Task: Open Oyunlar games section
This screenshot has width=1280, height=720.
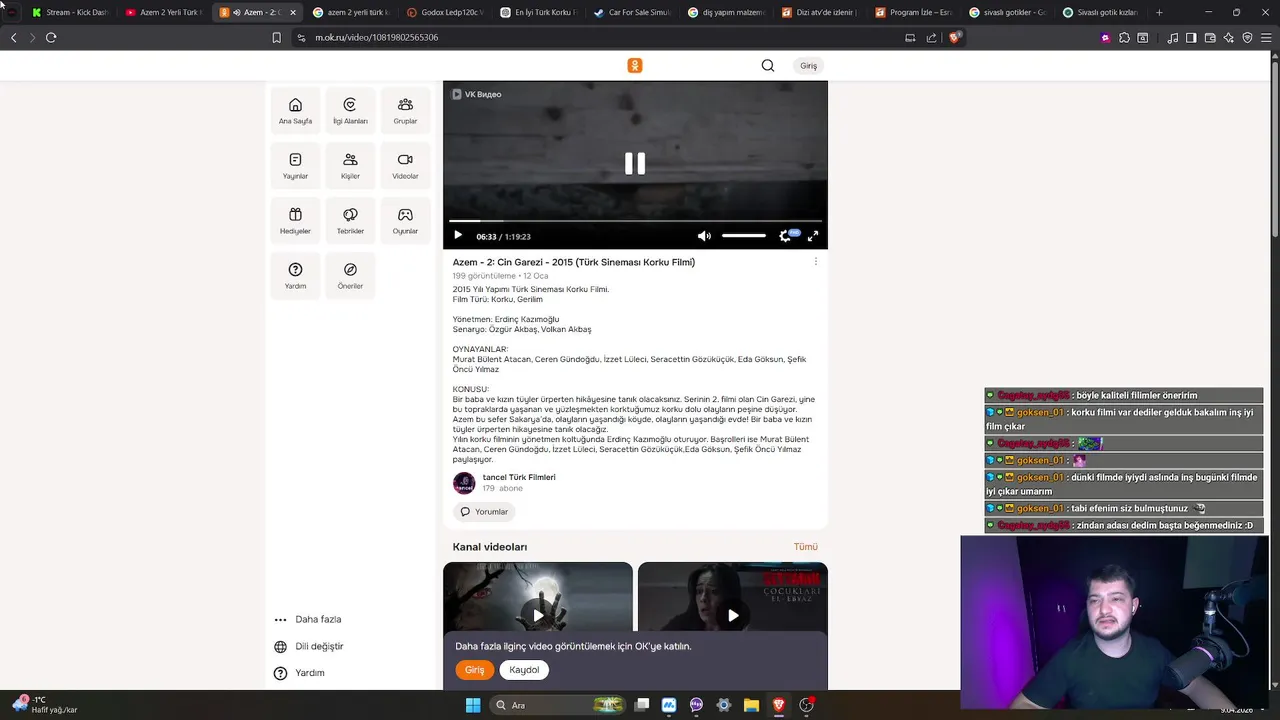Action: click(405, 221)
